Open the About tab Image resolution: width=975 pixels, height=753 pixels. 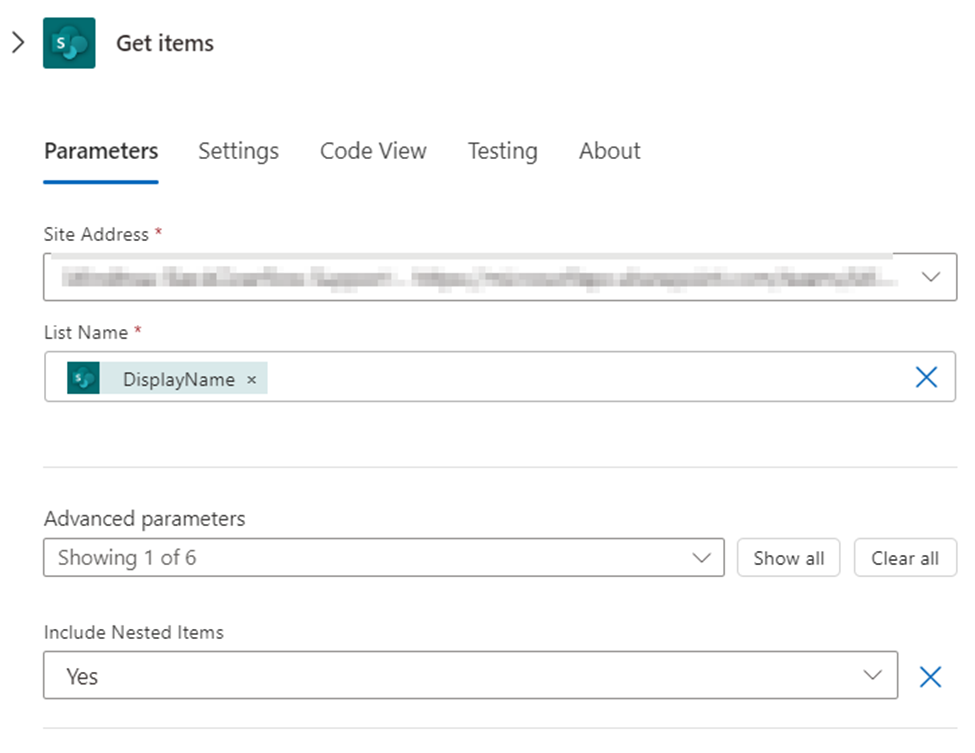tap(609, 151)
